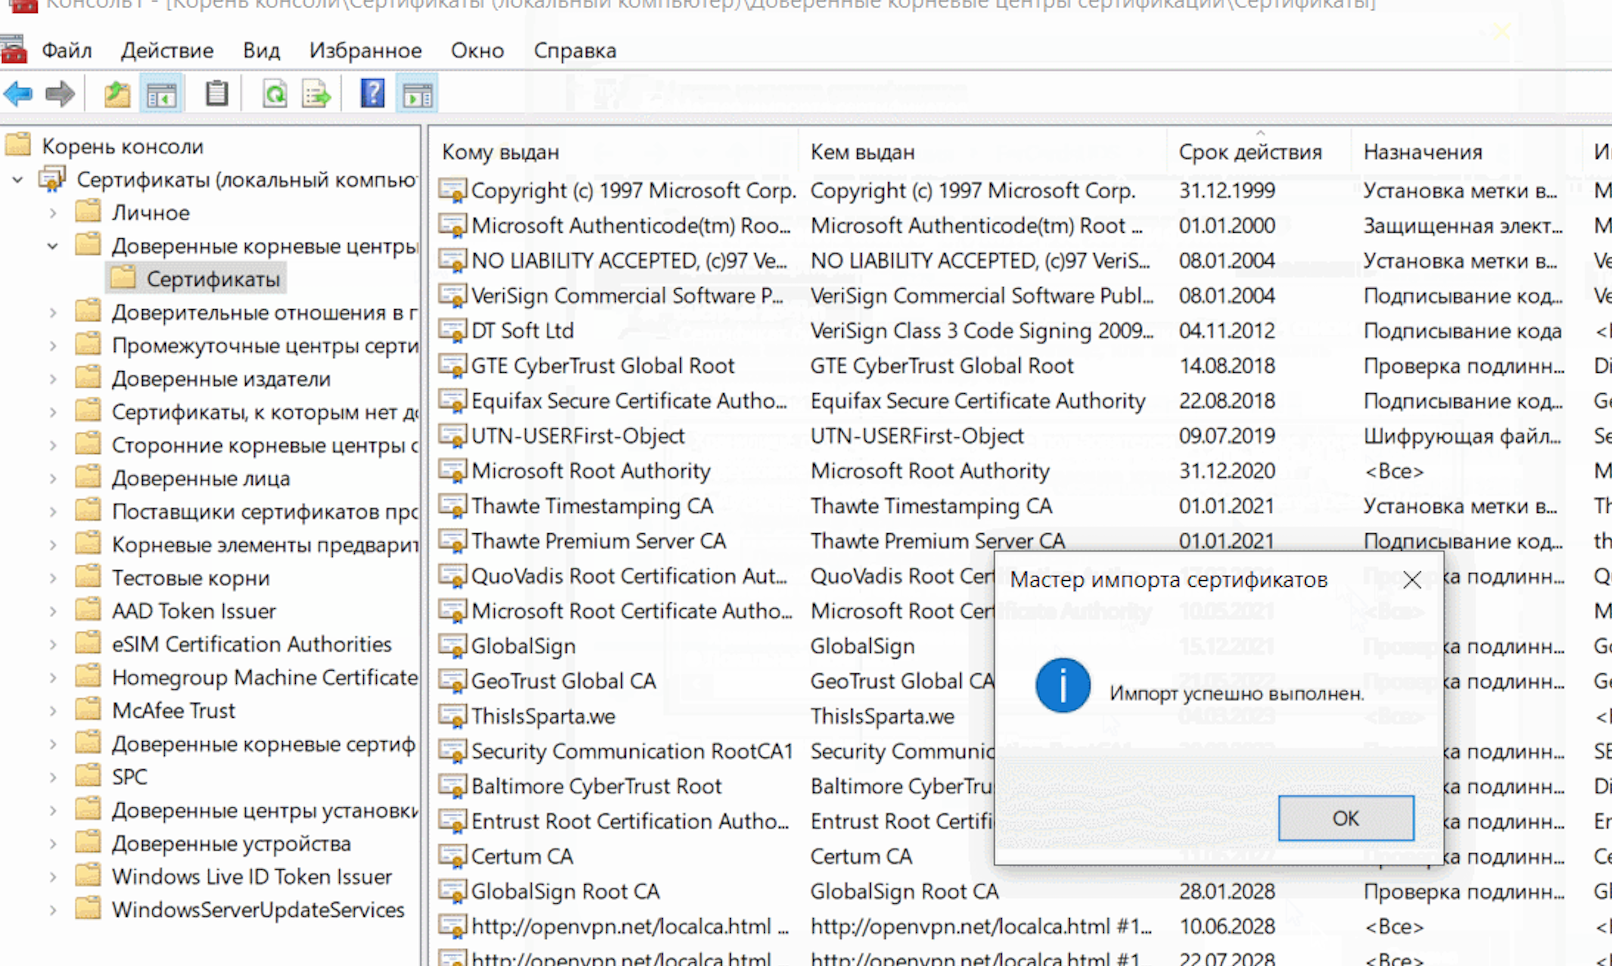Screen dimensions: 1612x966
Task: Click the Корень консоли folder icon
Action: pyautogui.click(x=19, y=146)
